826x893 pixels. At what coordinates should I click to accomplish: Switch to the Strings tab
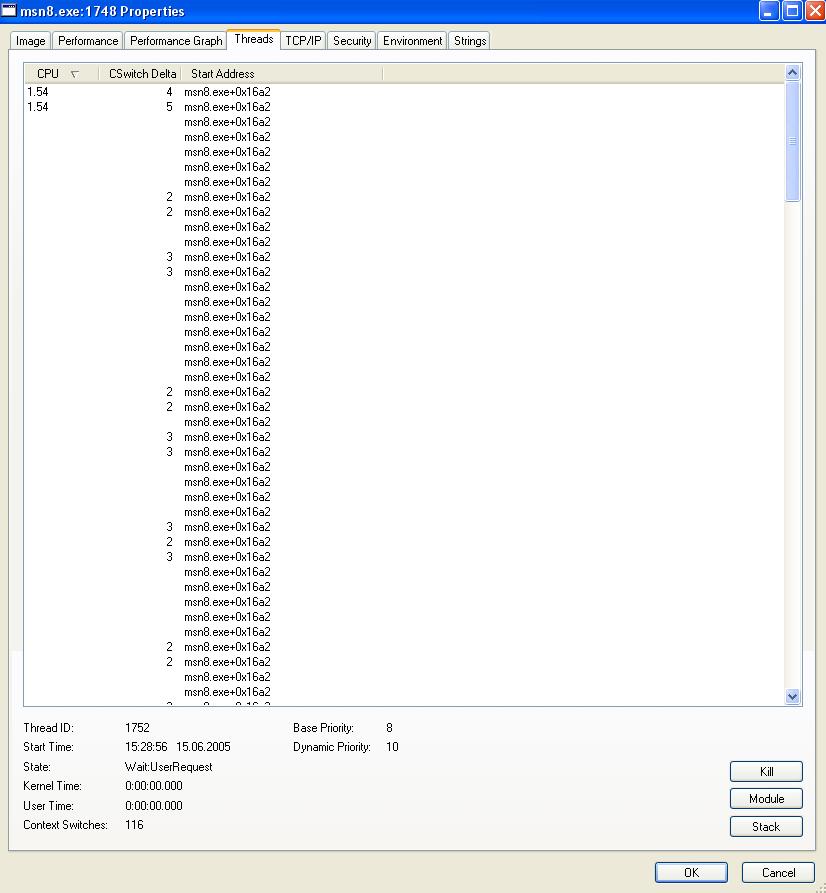(x=469, y=41)
